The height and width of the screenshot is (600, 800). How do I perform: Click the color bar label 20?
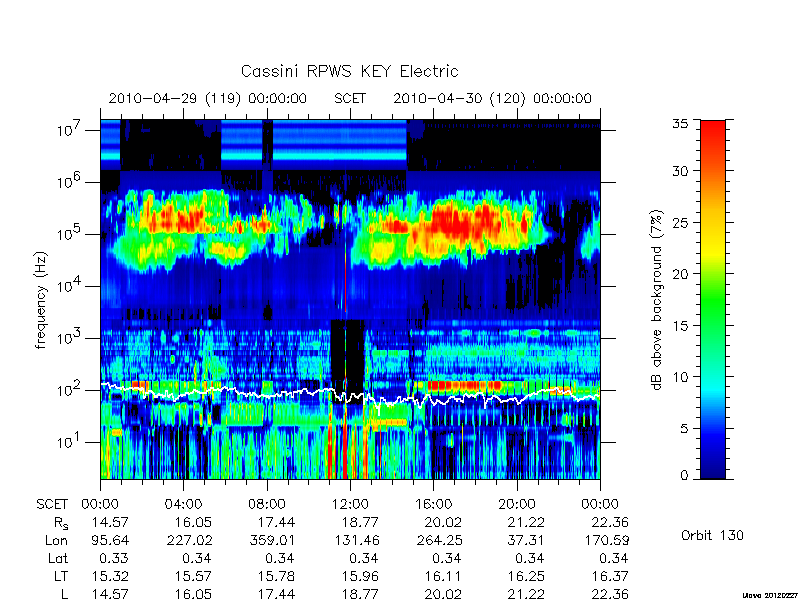[x=680, y=274]
